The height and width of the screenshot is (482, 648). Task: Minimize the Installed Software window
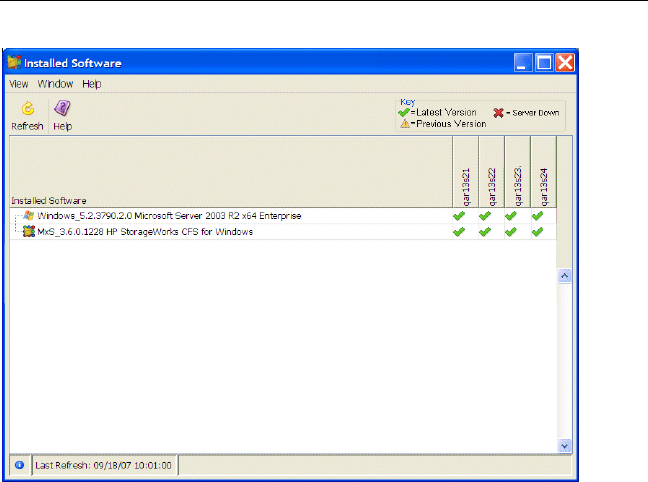click(x=523, y=63)
